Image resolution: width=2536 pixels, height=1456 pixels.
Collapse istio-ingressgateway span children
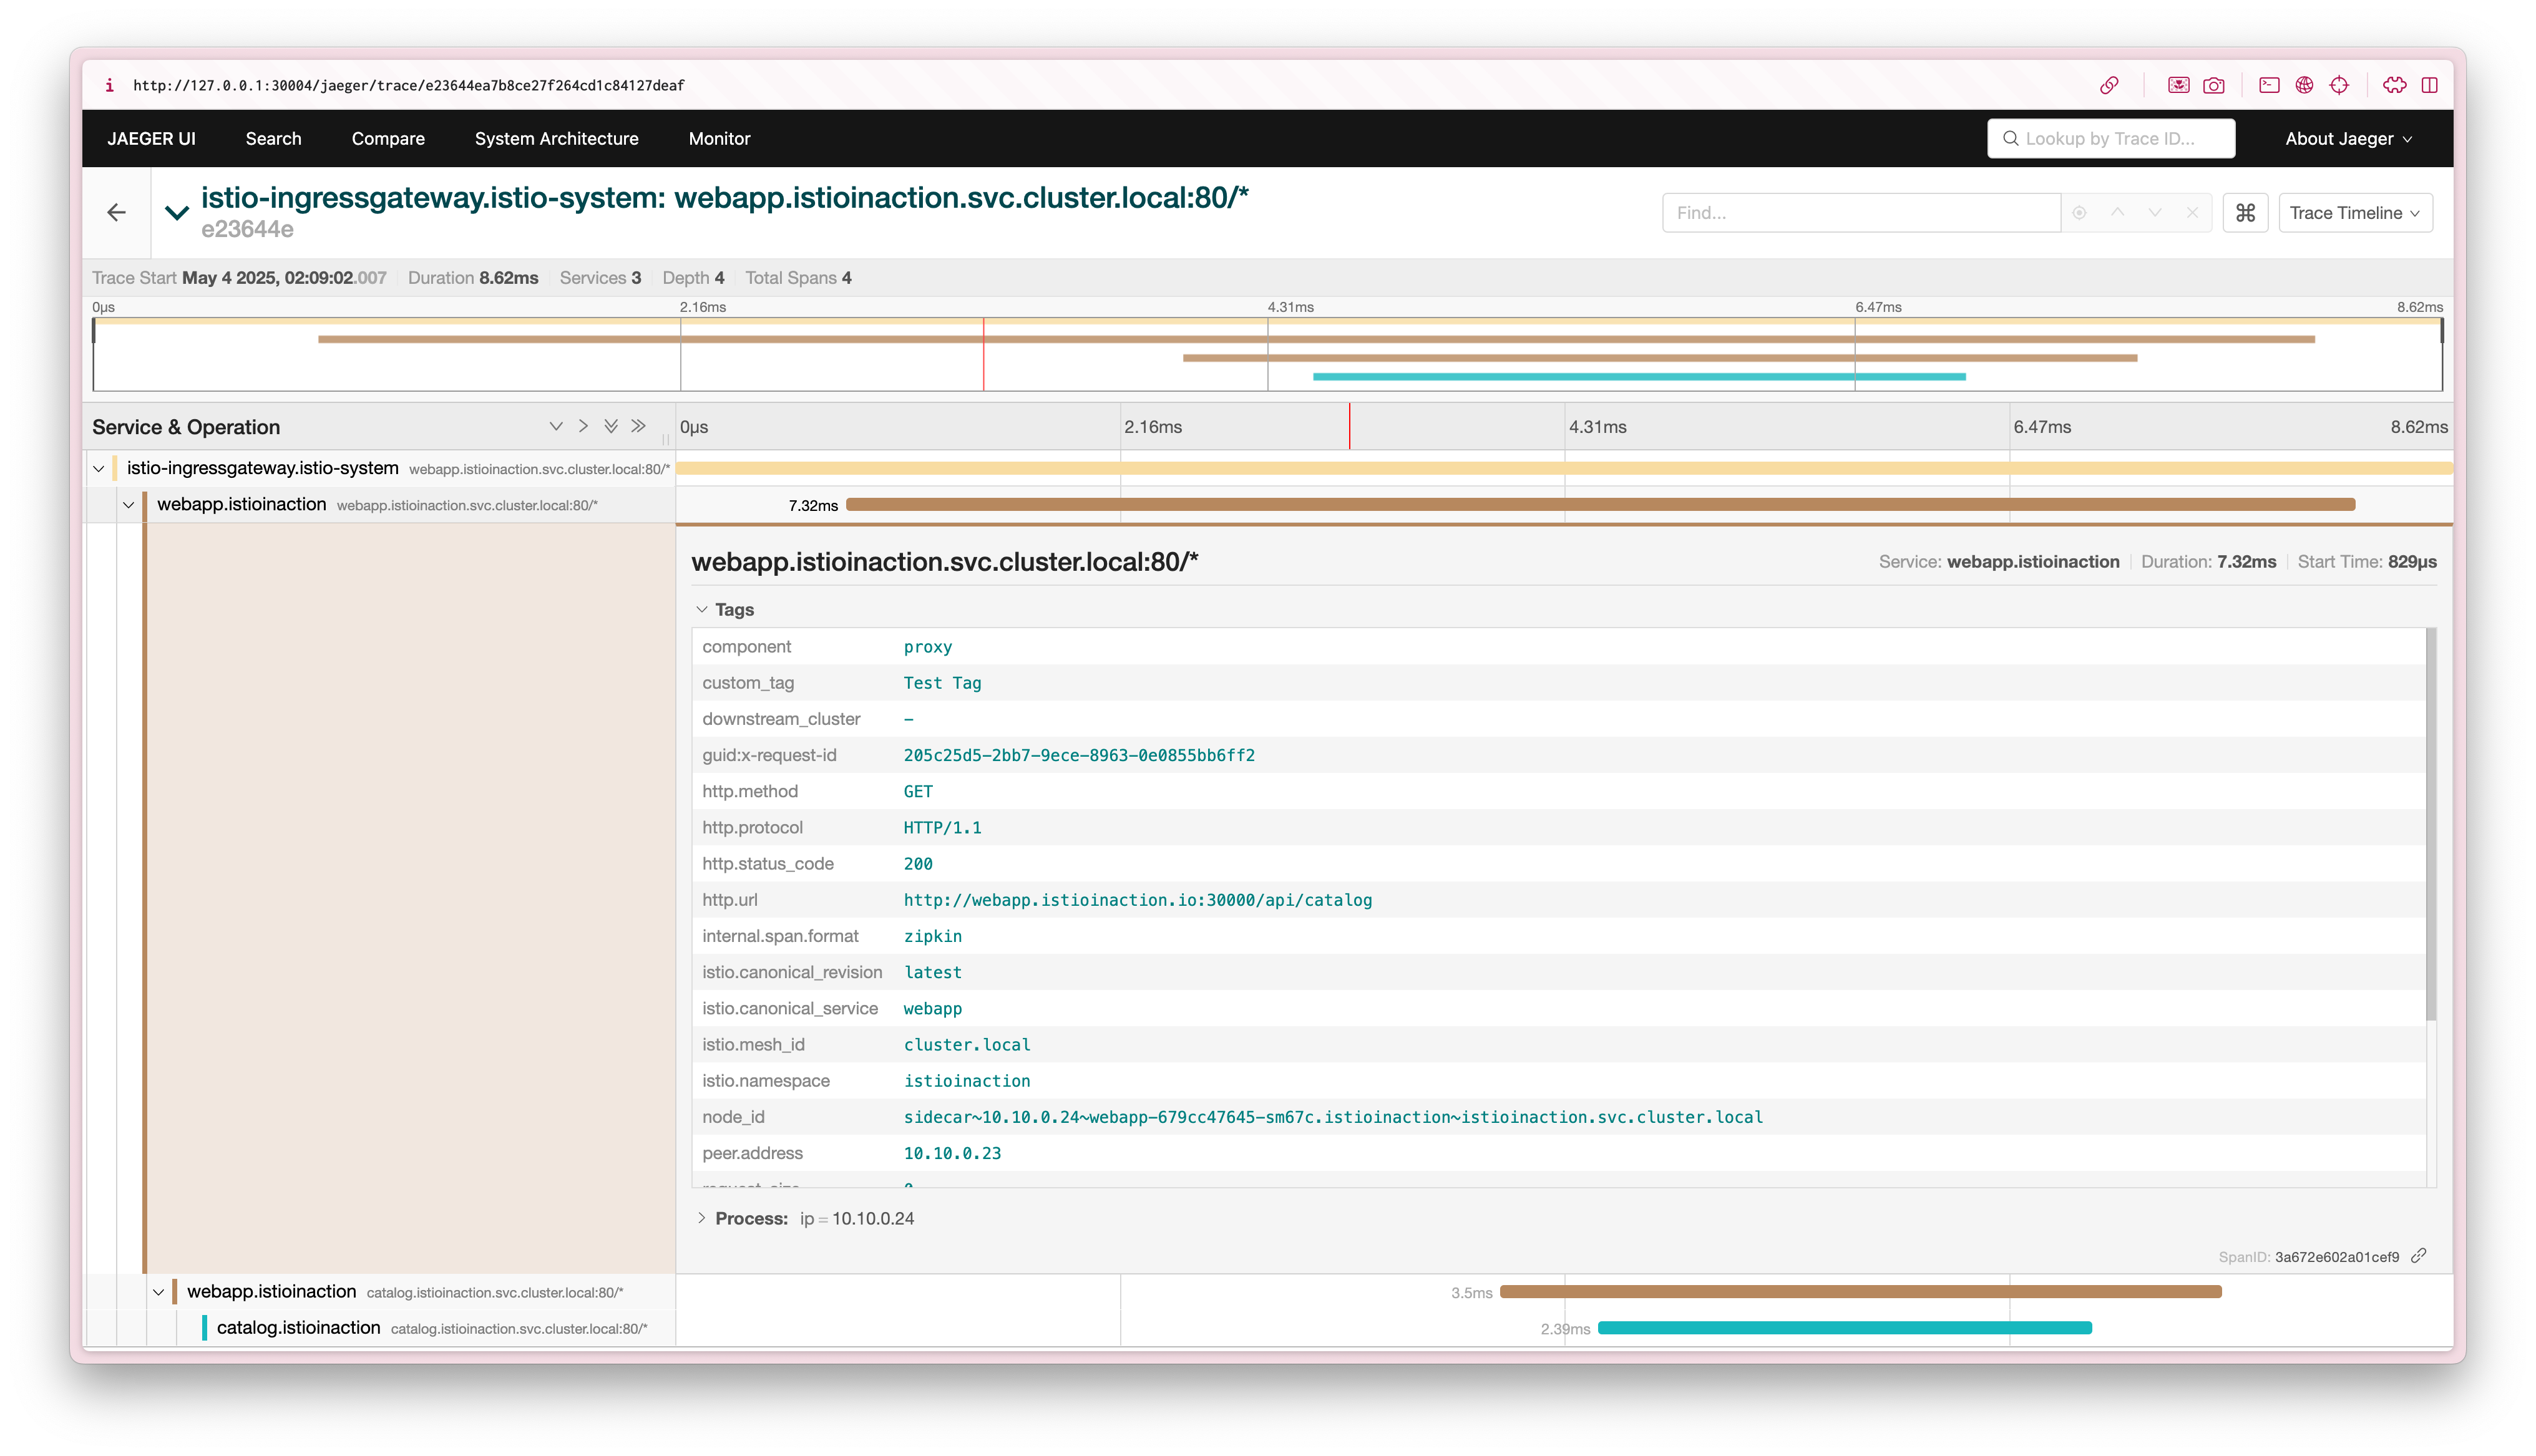pyautogui.click(x=99, y=468)
